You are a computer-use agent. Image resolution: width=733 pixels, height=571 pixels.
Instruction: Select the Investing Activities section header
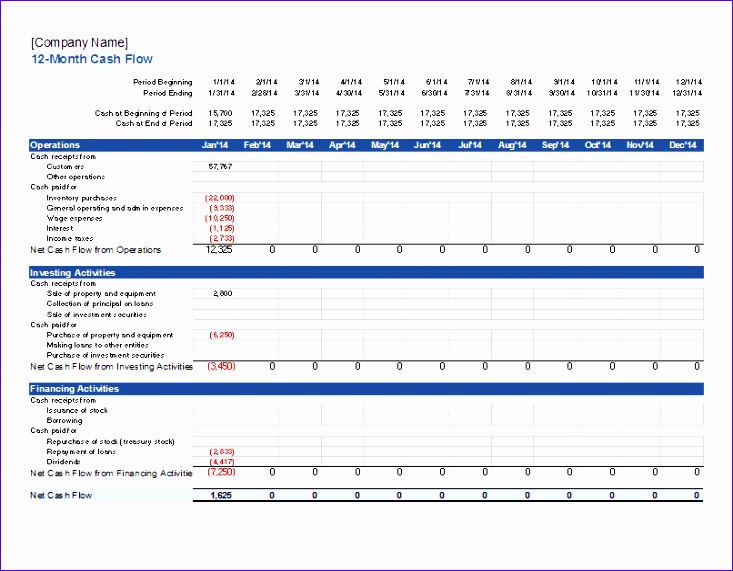[72, 273]
